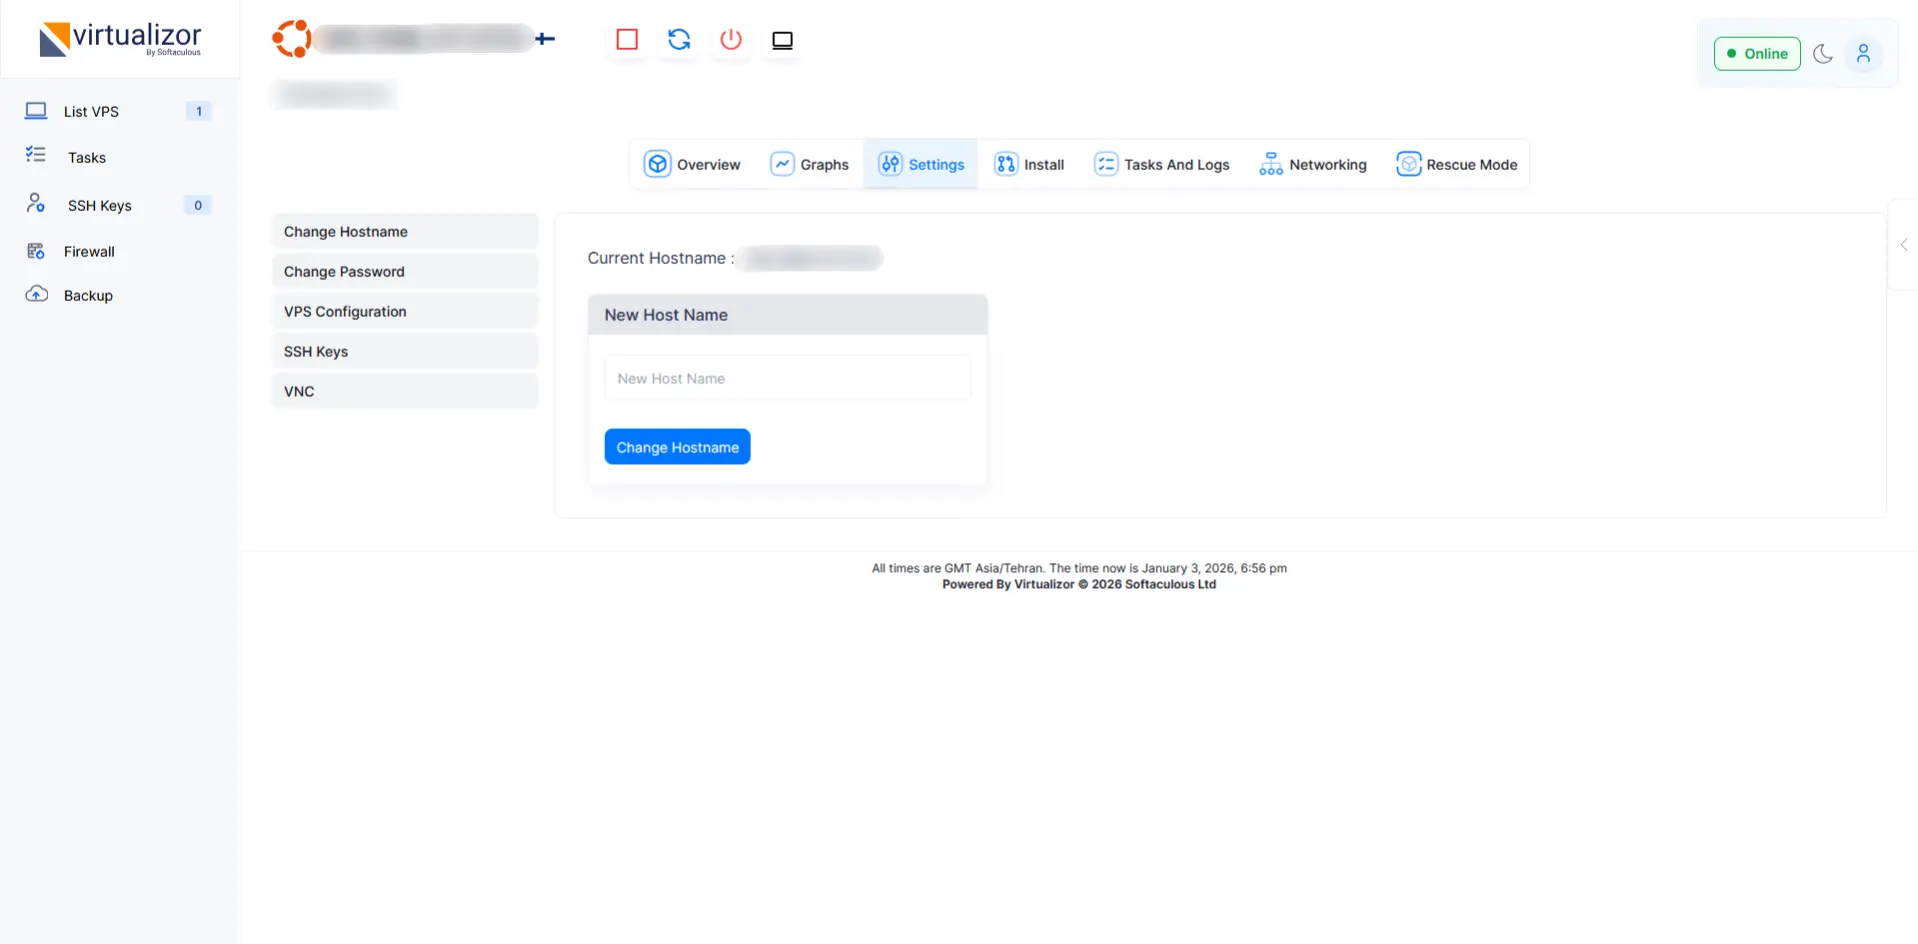The width and height of the screenshot is (1918, 944).
Task: Select VPS Configuration in settings list
Action: 404,312
